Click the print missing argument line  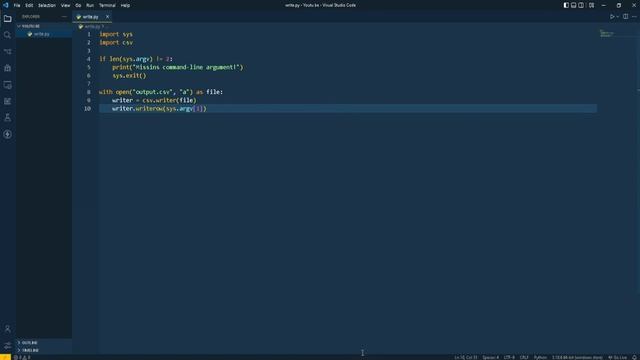pyautogui.click(x=178, y=67)
